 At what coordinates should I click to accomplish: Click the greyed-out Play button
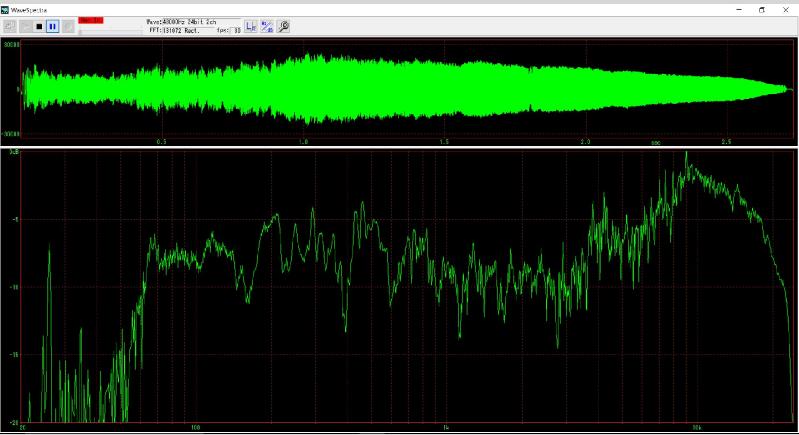coord(25,26)
